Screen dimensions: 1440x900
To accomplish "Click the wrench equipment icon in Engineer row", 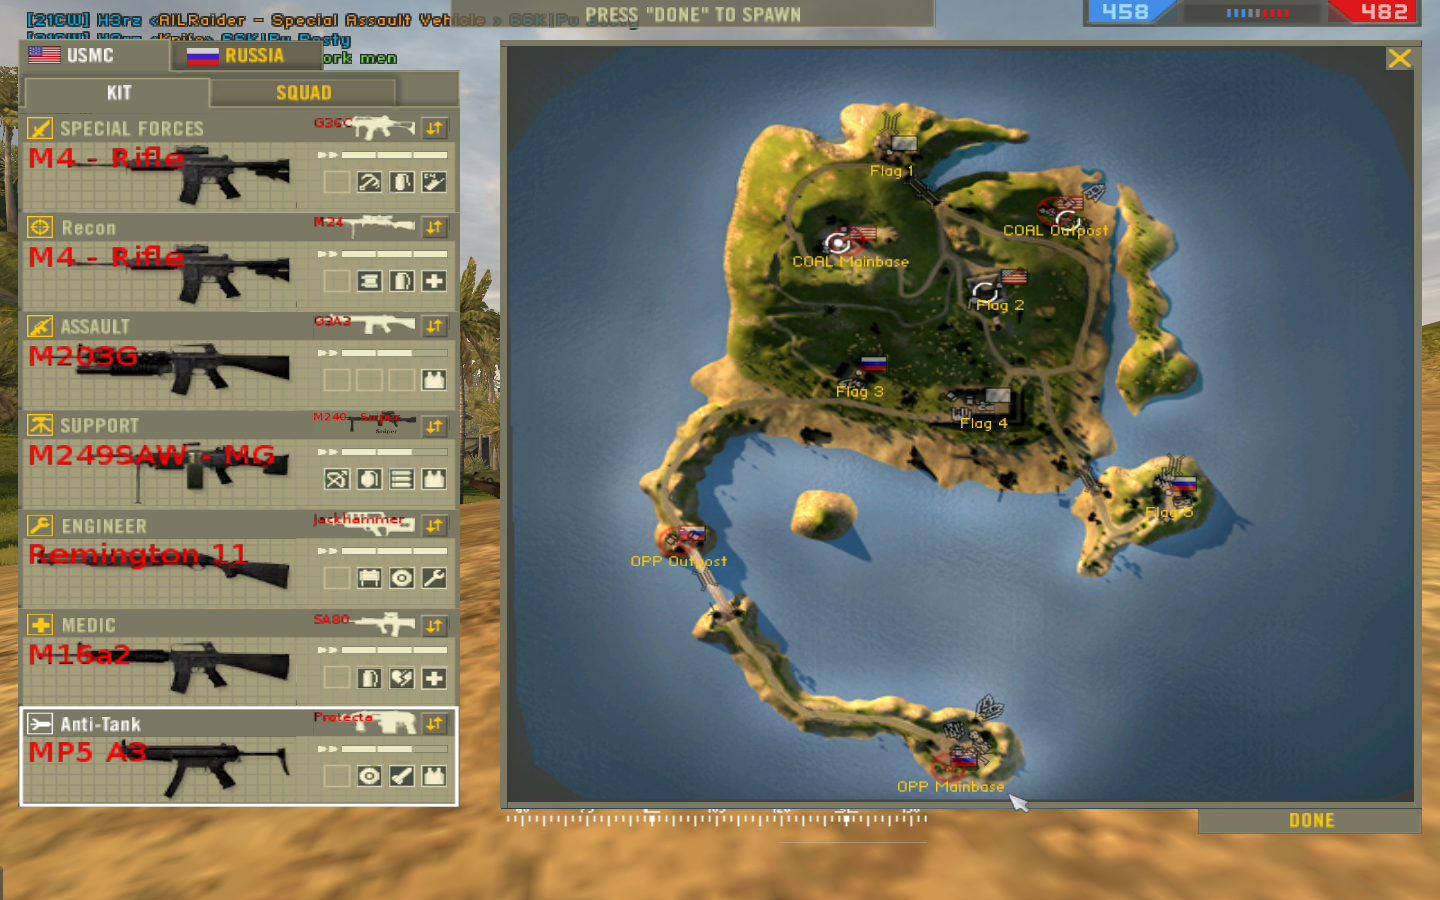I will pyautogui.click(x=434, y=578).
